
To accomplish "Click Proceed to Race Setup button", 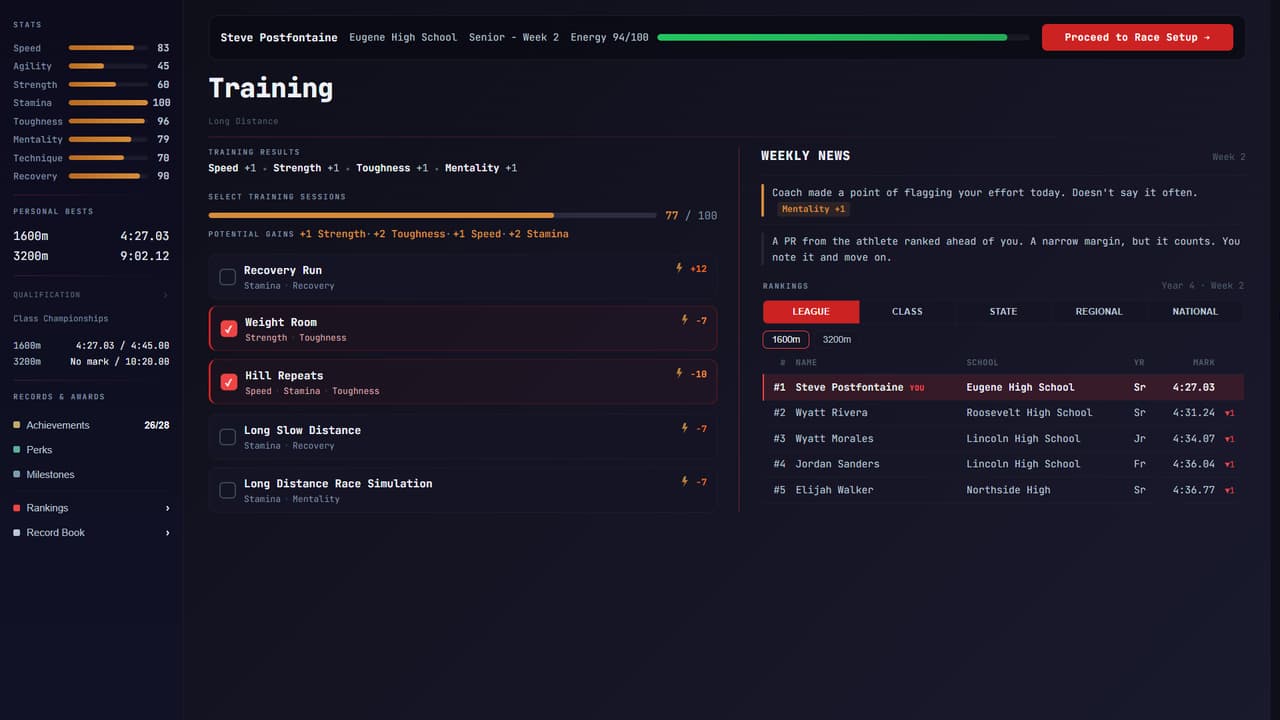I will [1137, 37].
